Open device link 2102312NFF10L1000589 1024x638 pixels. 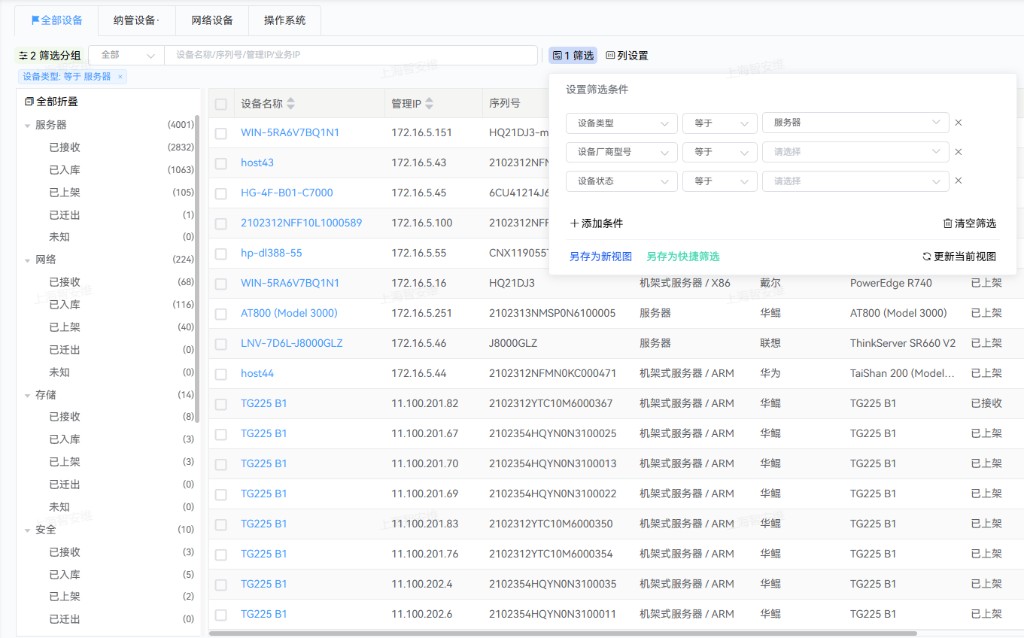[301, 223]
